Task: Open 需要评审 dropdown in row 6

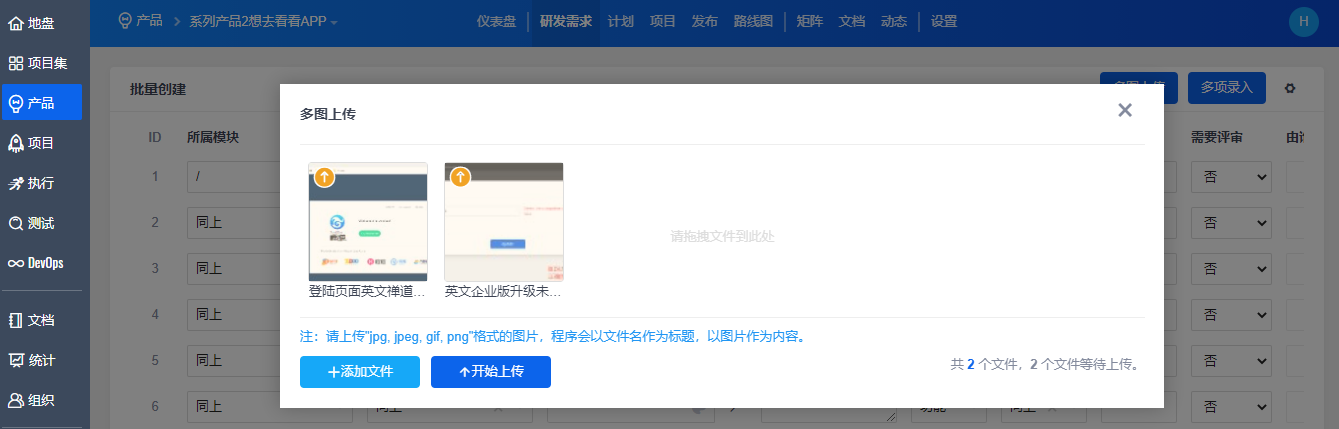Action: click(1231, 406)
